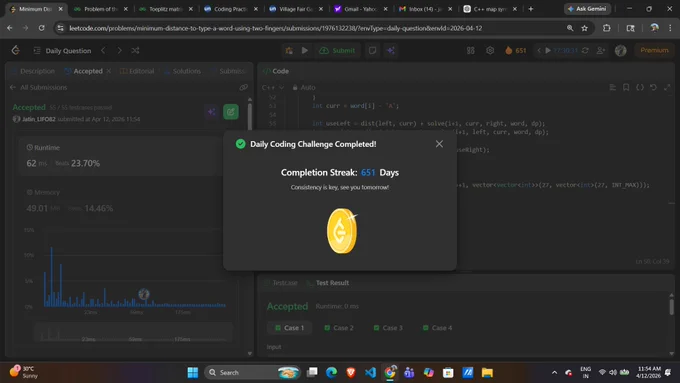This screenshot has height=383, width=680.
Task: Open the profile avatar menu
Action: 621,51
